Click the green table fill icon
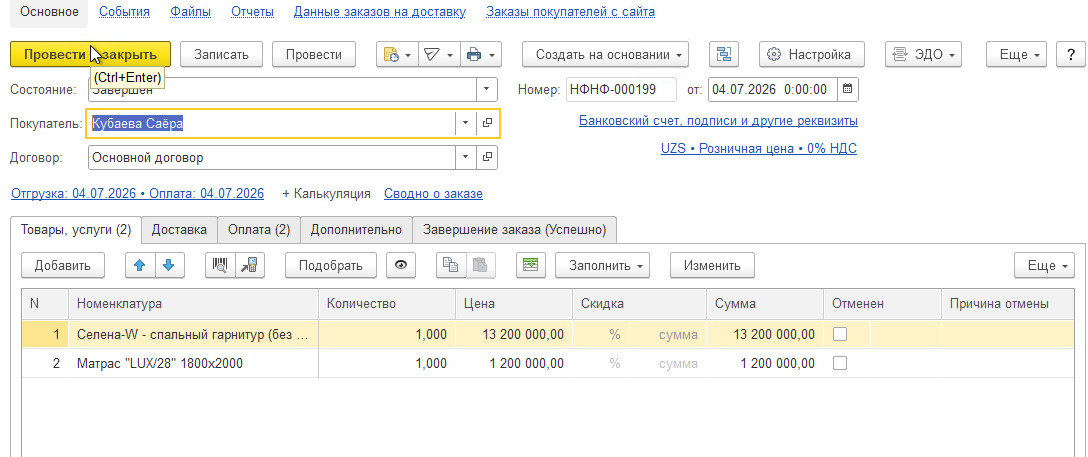Viewport: 1088px width, 457px height. coord(531,265)
